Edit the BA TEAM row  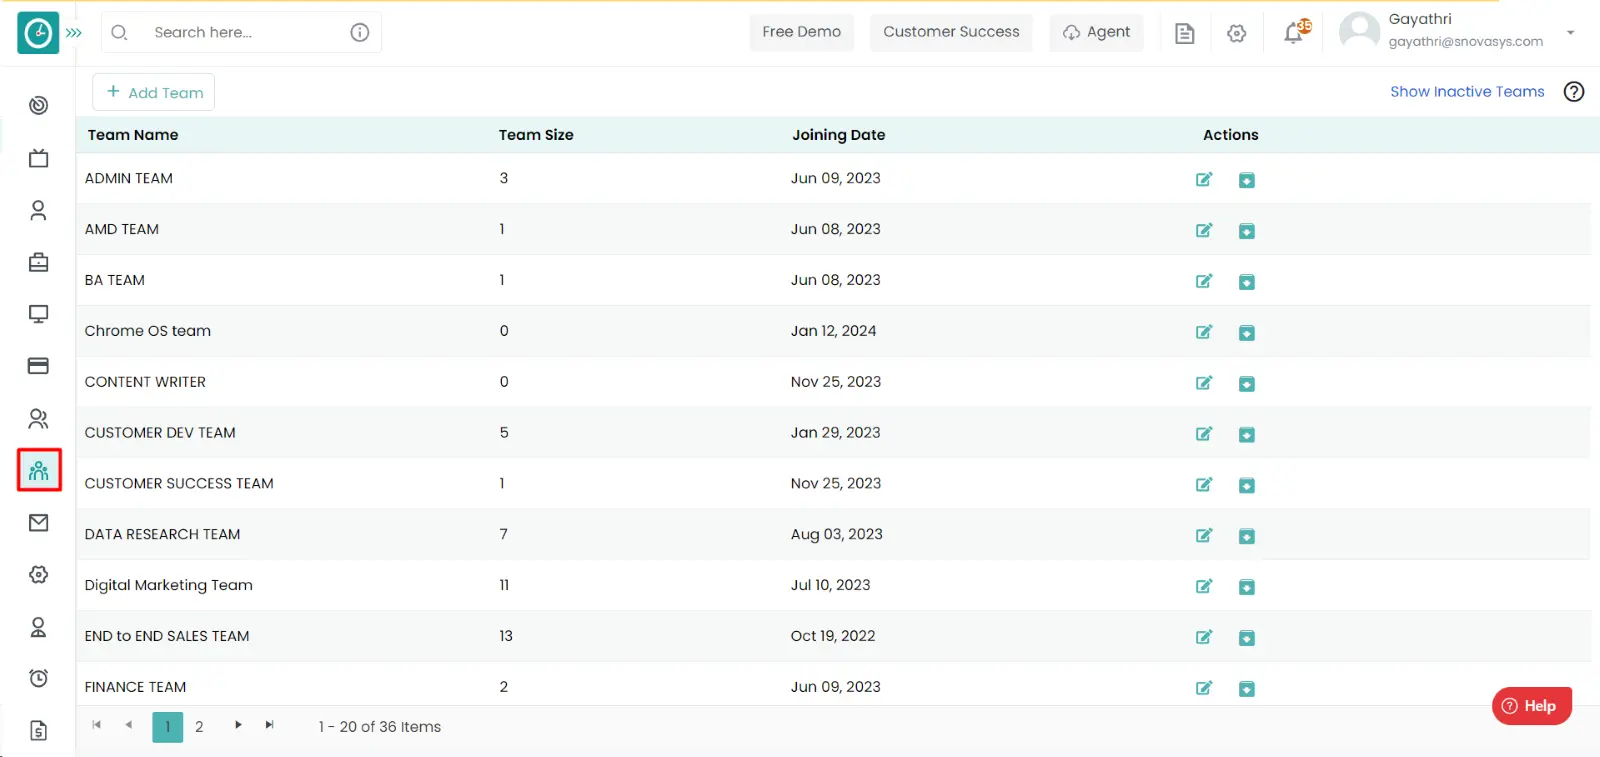point(1204,281)
